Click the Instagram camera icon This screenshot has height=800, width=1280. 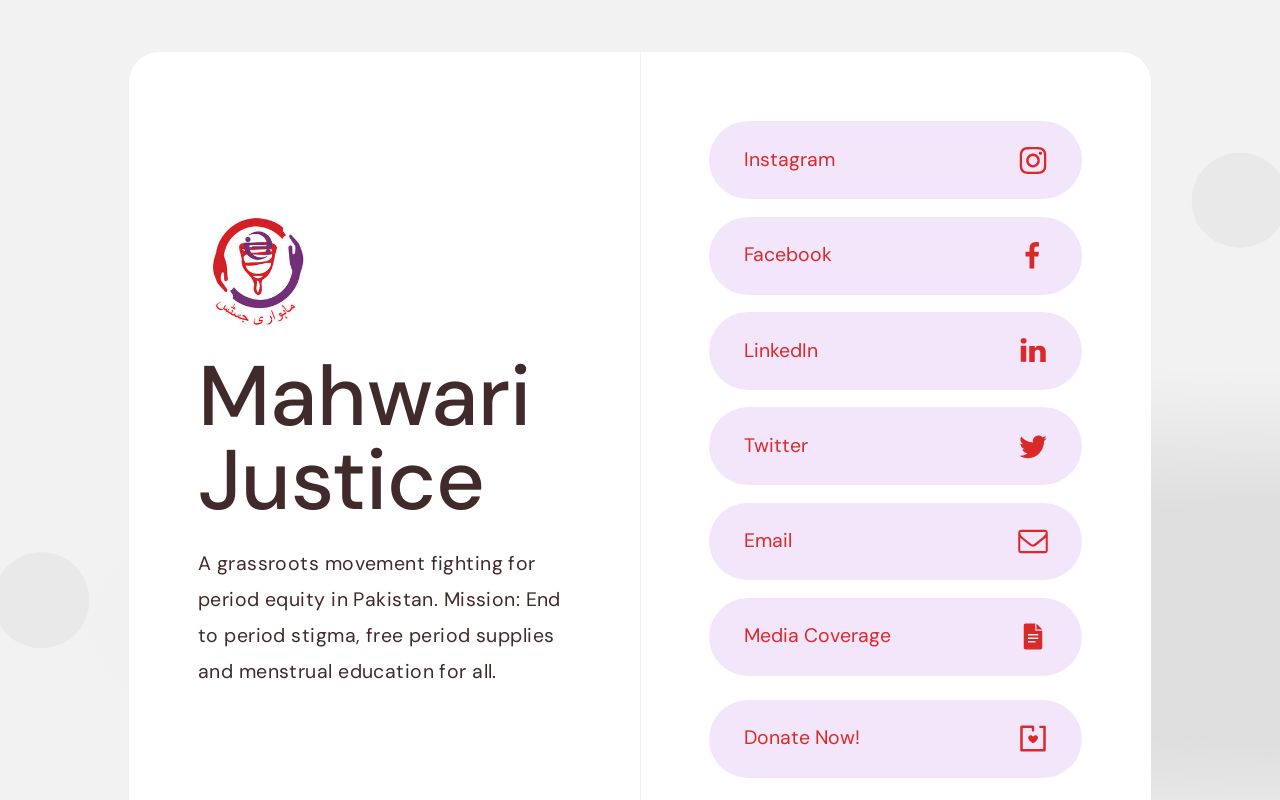(x=1033, y=160)
